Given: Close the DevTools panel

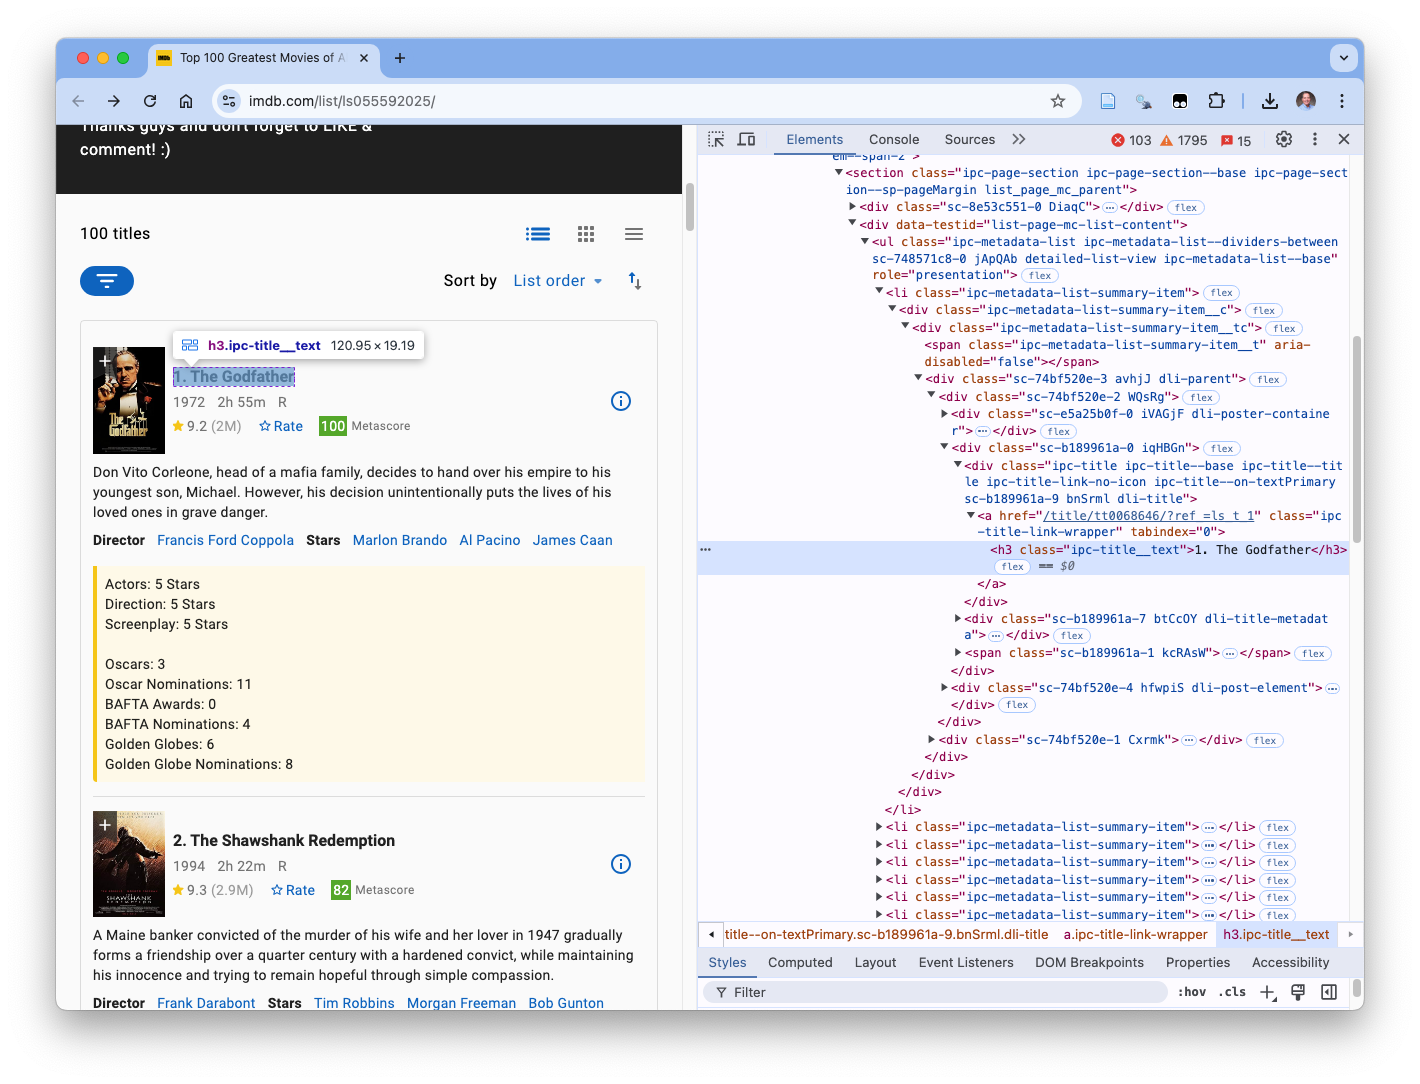Looking at the screenshot, I should tap(1344, 139).
